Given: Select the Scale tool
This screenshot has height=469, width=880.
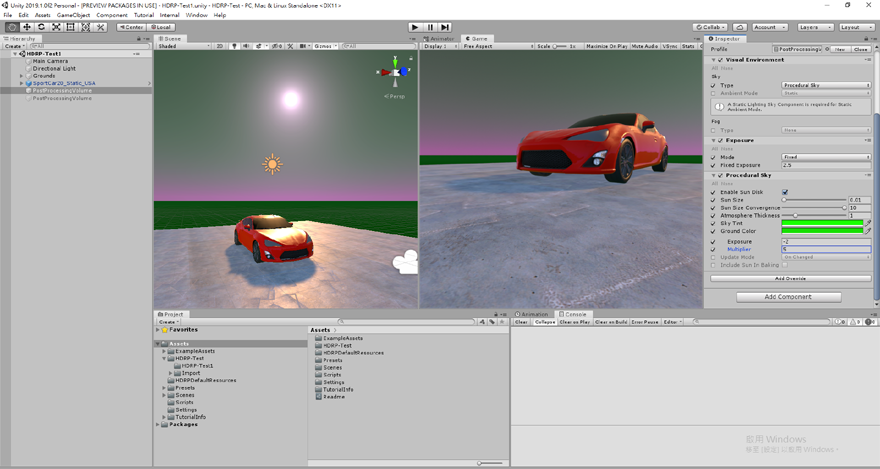Looking at the screenshot, I should pyautogui.click(x=56, y=27).
